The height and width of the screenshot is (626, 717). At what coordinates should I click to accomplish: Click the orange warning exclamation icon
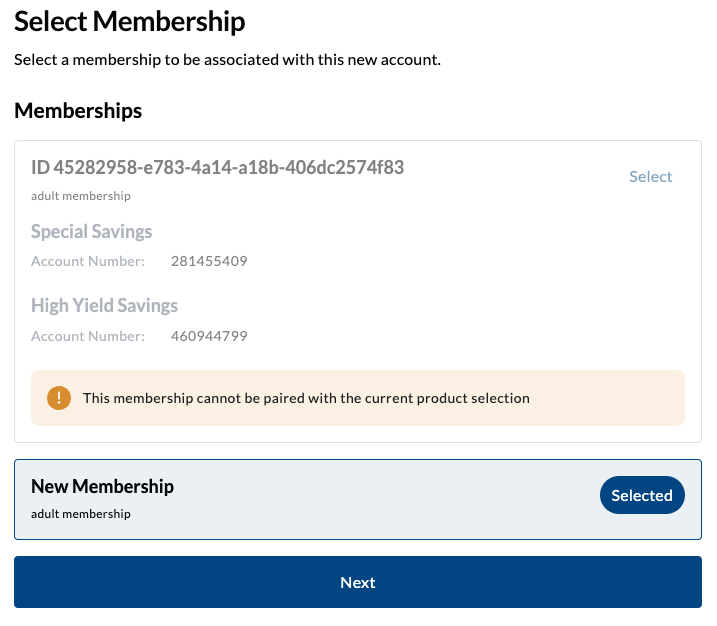[x=59, y=398]
